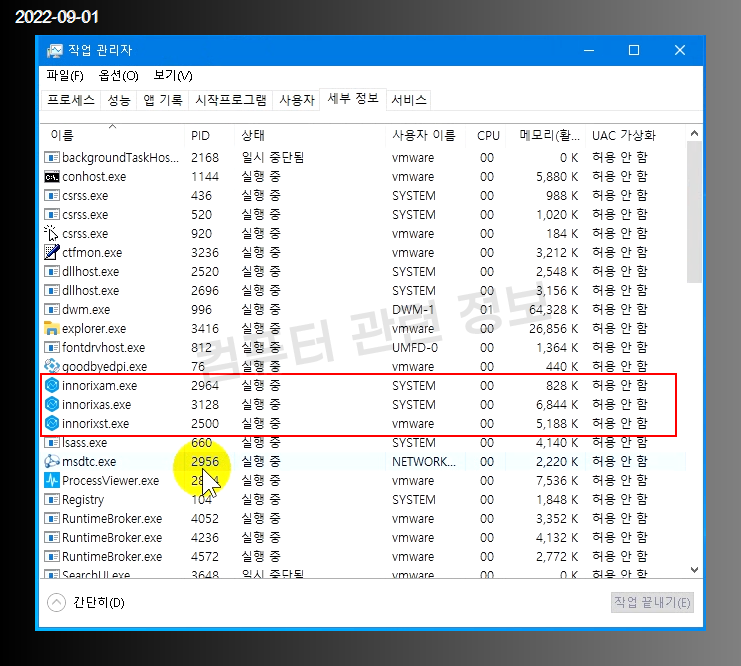This screenshot has width=741, height=666.
Task: Click the 작업 끝내기(E) button
Action: (652, 602)
